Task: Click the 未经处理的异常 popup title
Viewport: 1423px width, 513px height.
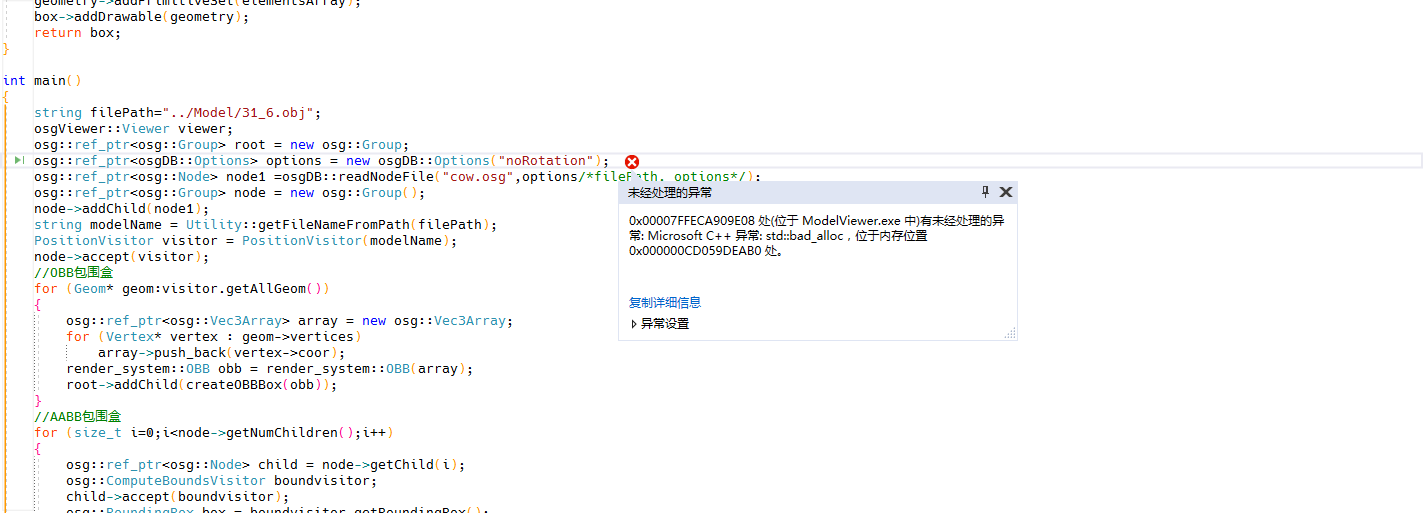Action: (x=670, y=192)
